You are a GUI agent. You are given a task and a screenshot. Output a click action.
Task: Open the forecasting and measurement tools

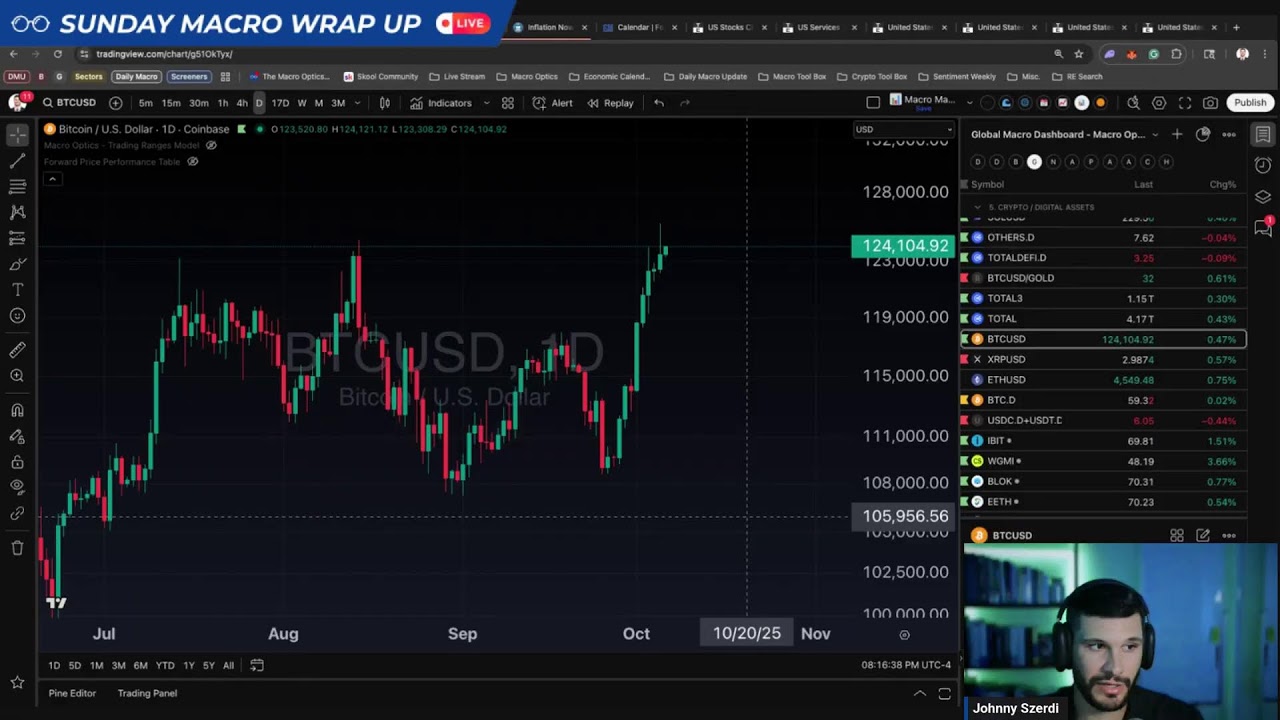pyautogui.click(x=17, y=238)
